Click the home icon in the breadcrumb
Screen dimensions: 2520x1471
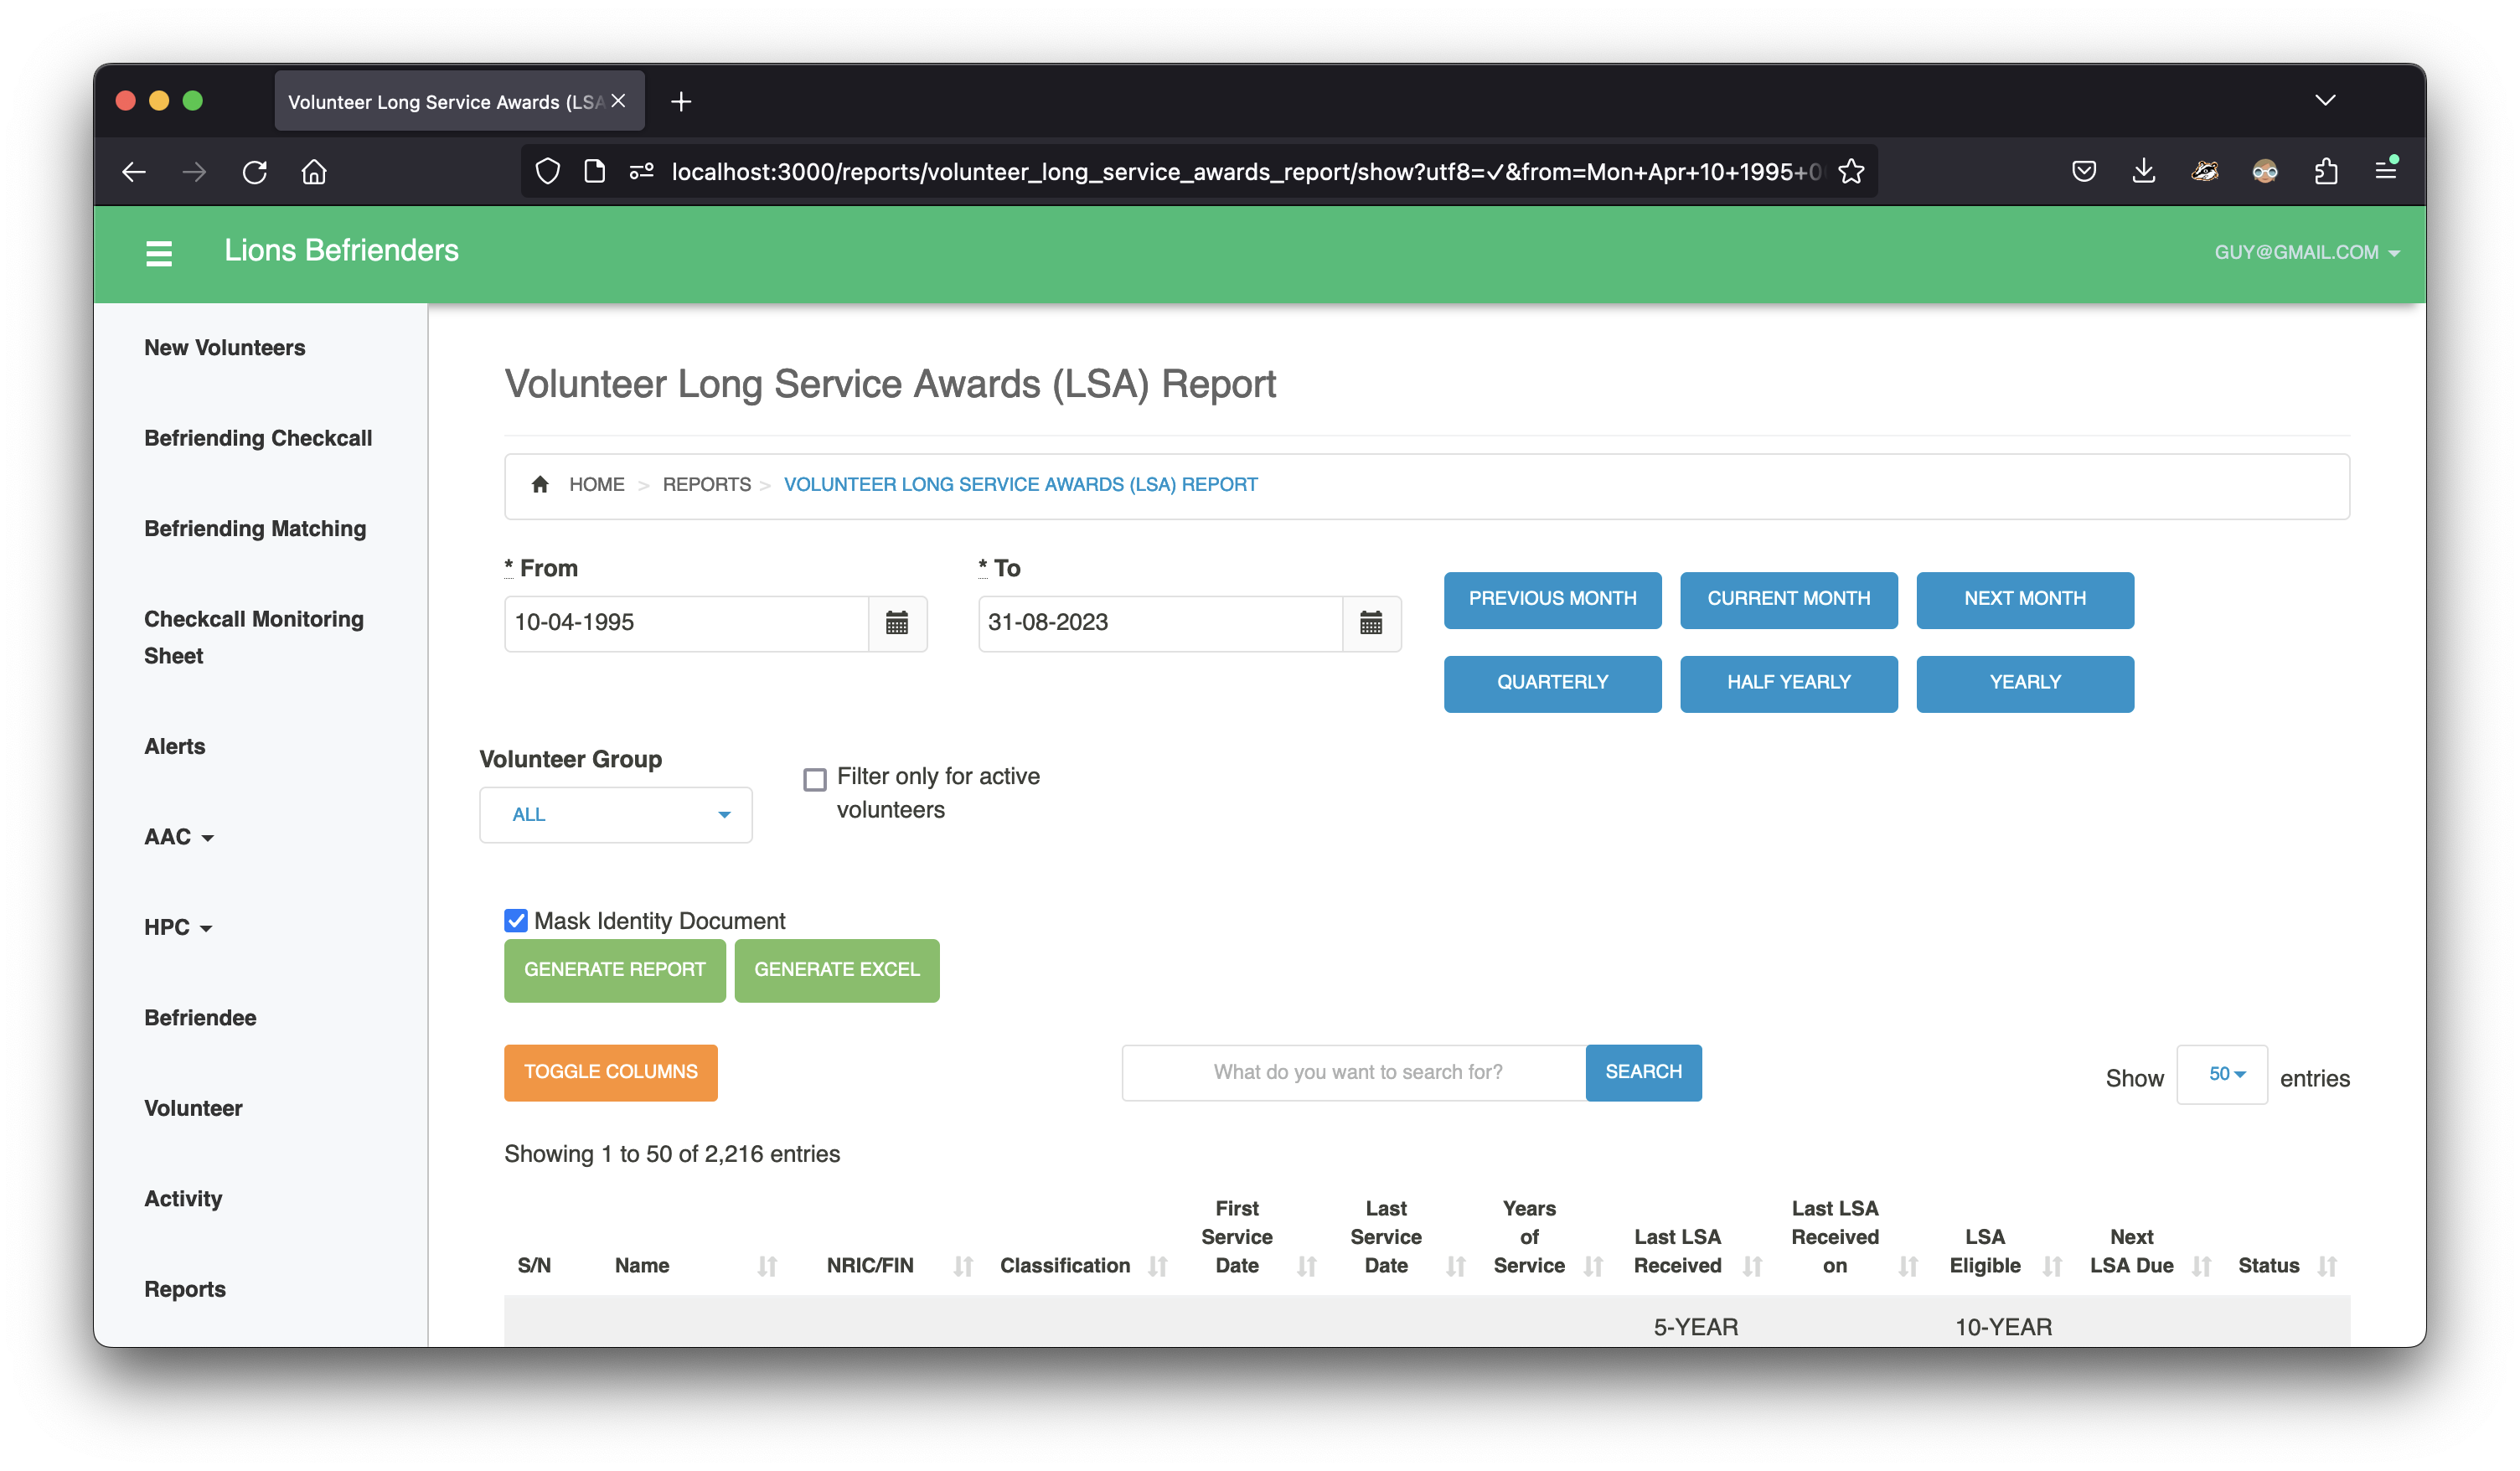point(540,484)
